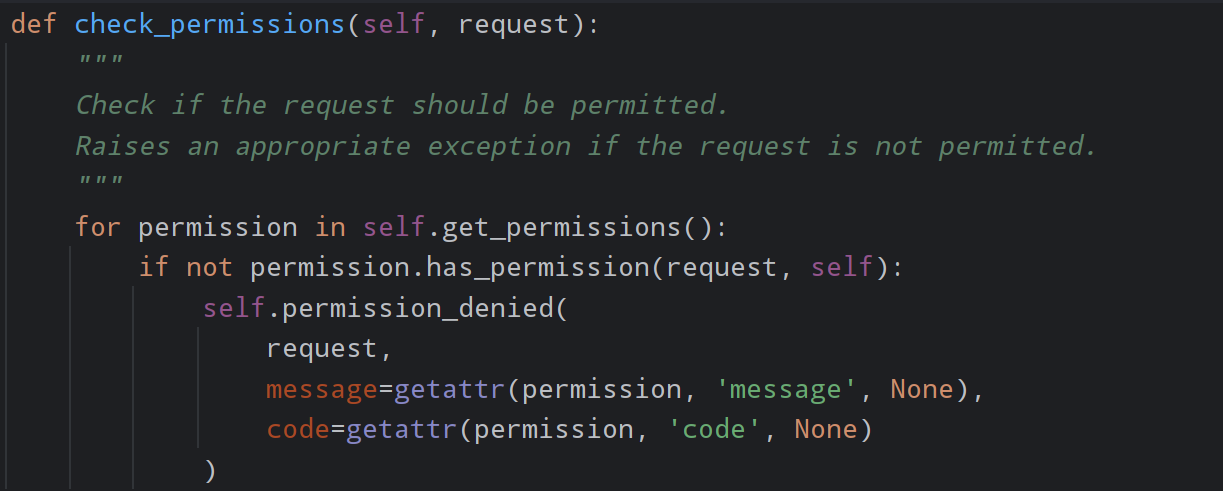Click the docstring line starting with "Raises"
Viewport: 1223px width, 491px height.
pyautogui.click(x=586, y=146)
